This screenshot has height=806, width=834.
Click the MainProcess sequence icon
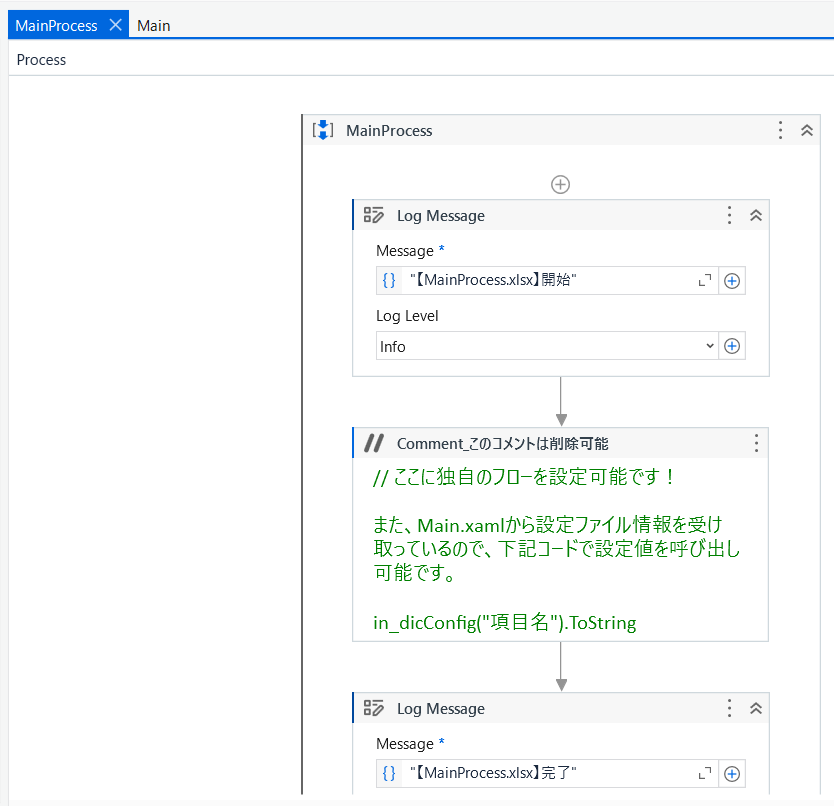[x=323, y=130]
